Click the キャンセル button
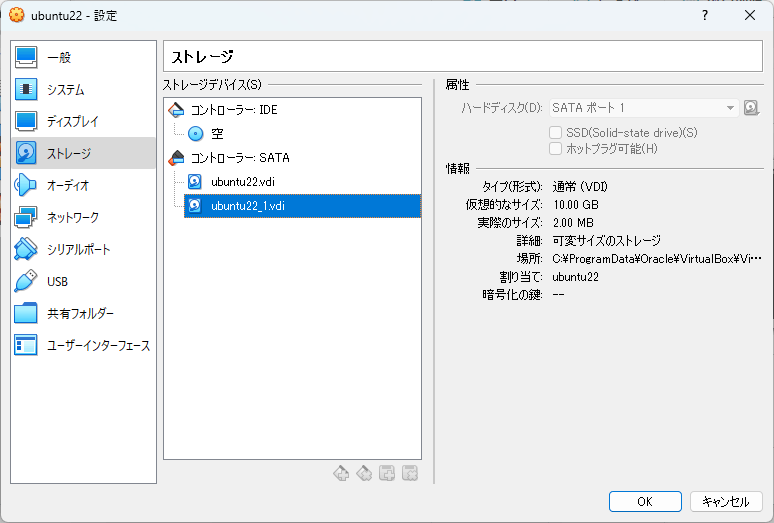 pyautogui.click(x=726, y=501)
